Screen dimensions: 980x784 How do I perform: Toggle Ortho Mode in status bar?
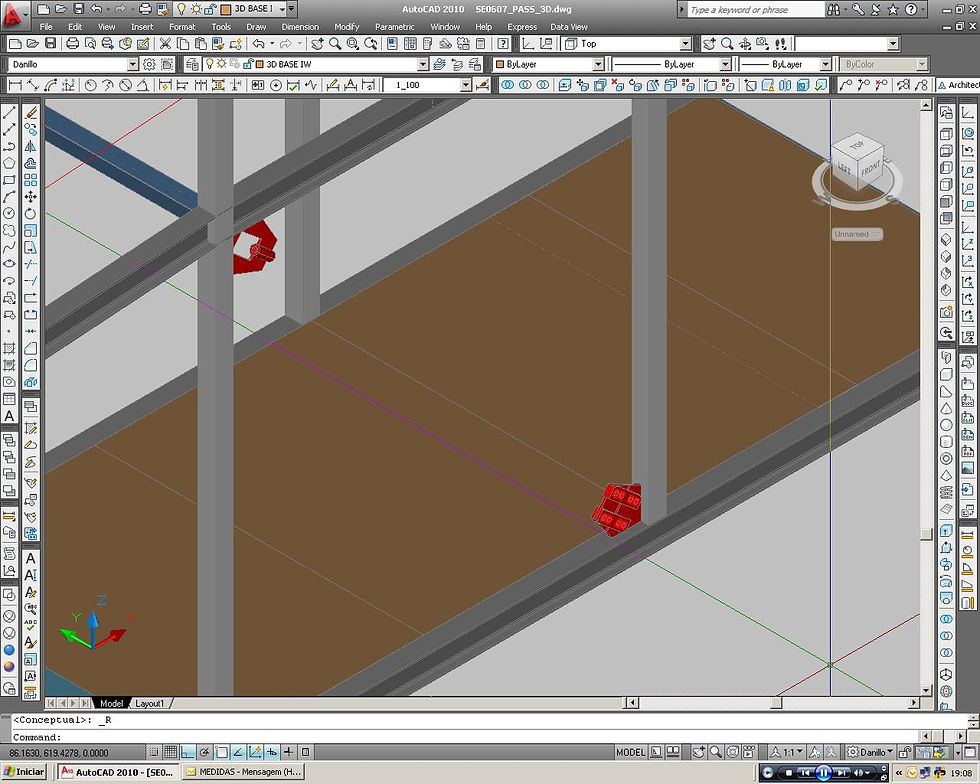188,752
